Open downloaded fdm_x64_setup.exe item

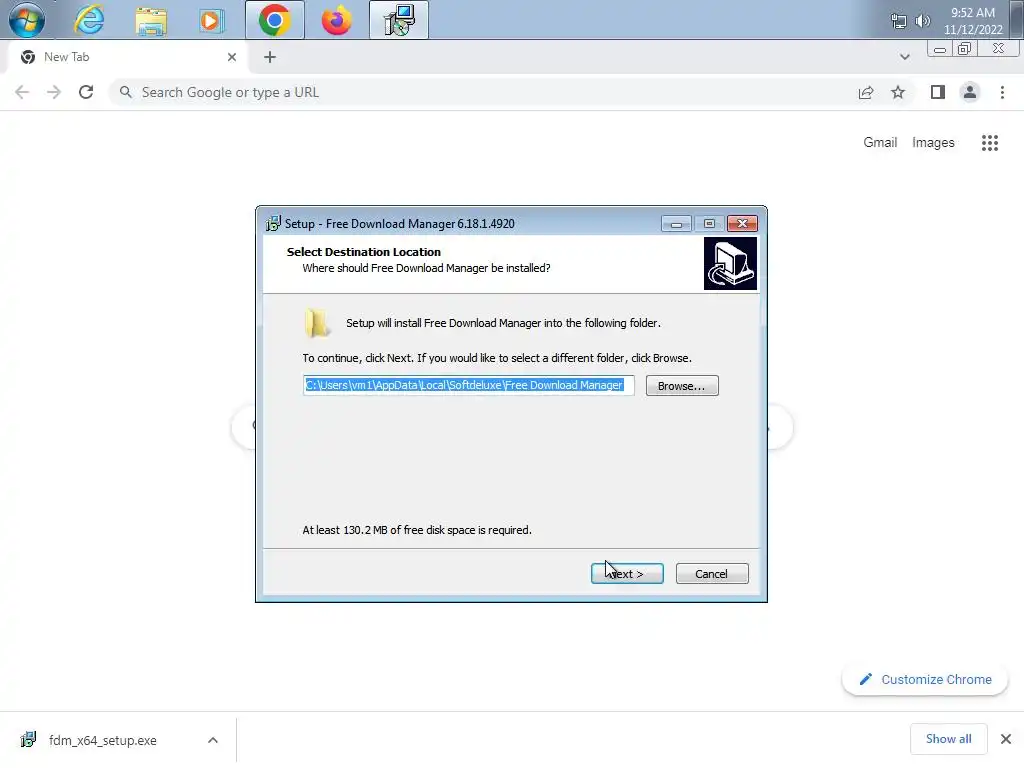click(103, 740)
